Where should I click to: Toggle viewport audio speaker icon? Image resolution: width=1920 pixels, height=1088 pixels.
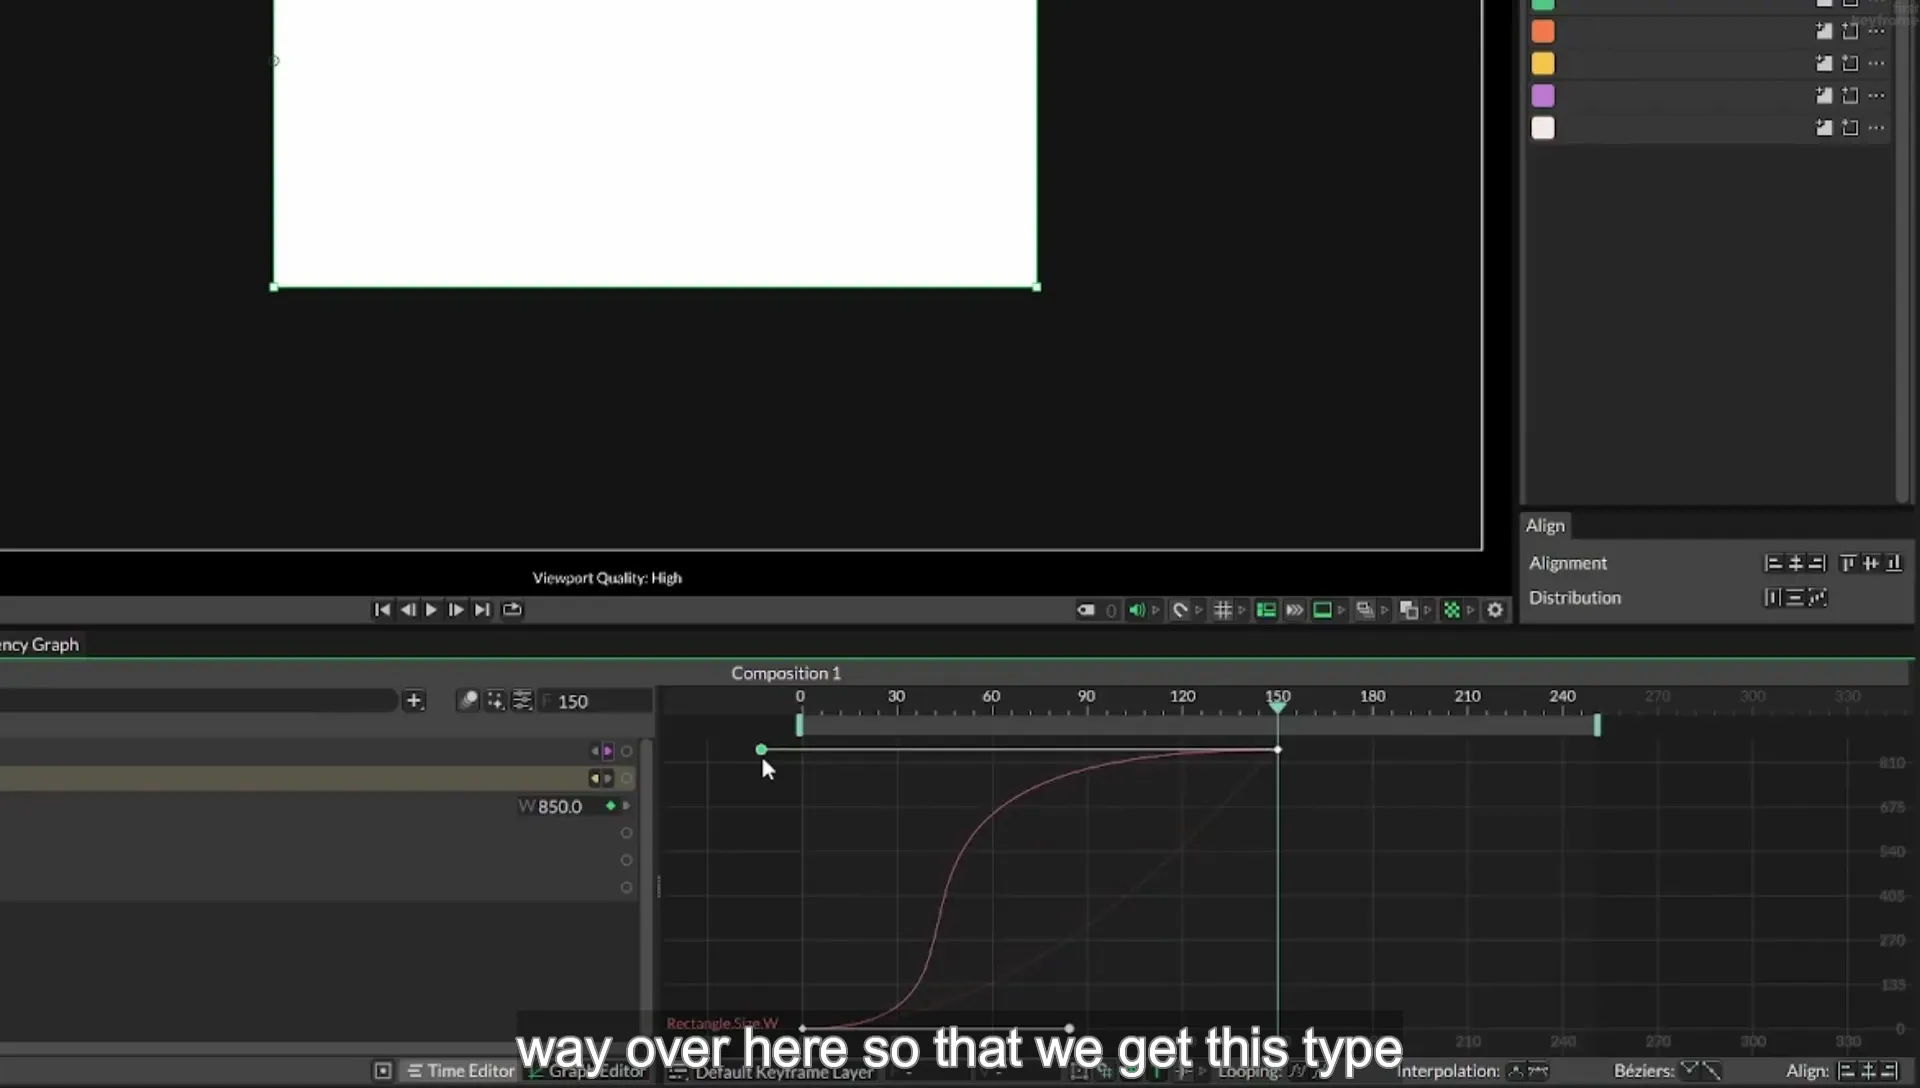[1137, 610]
